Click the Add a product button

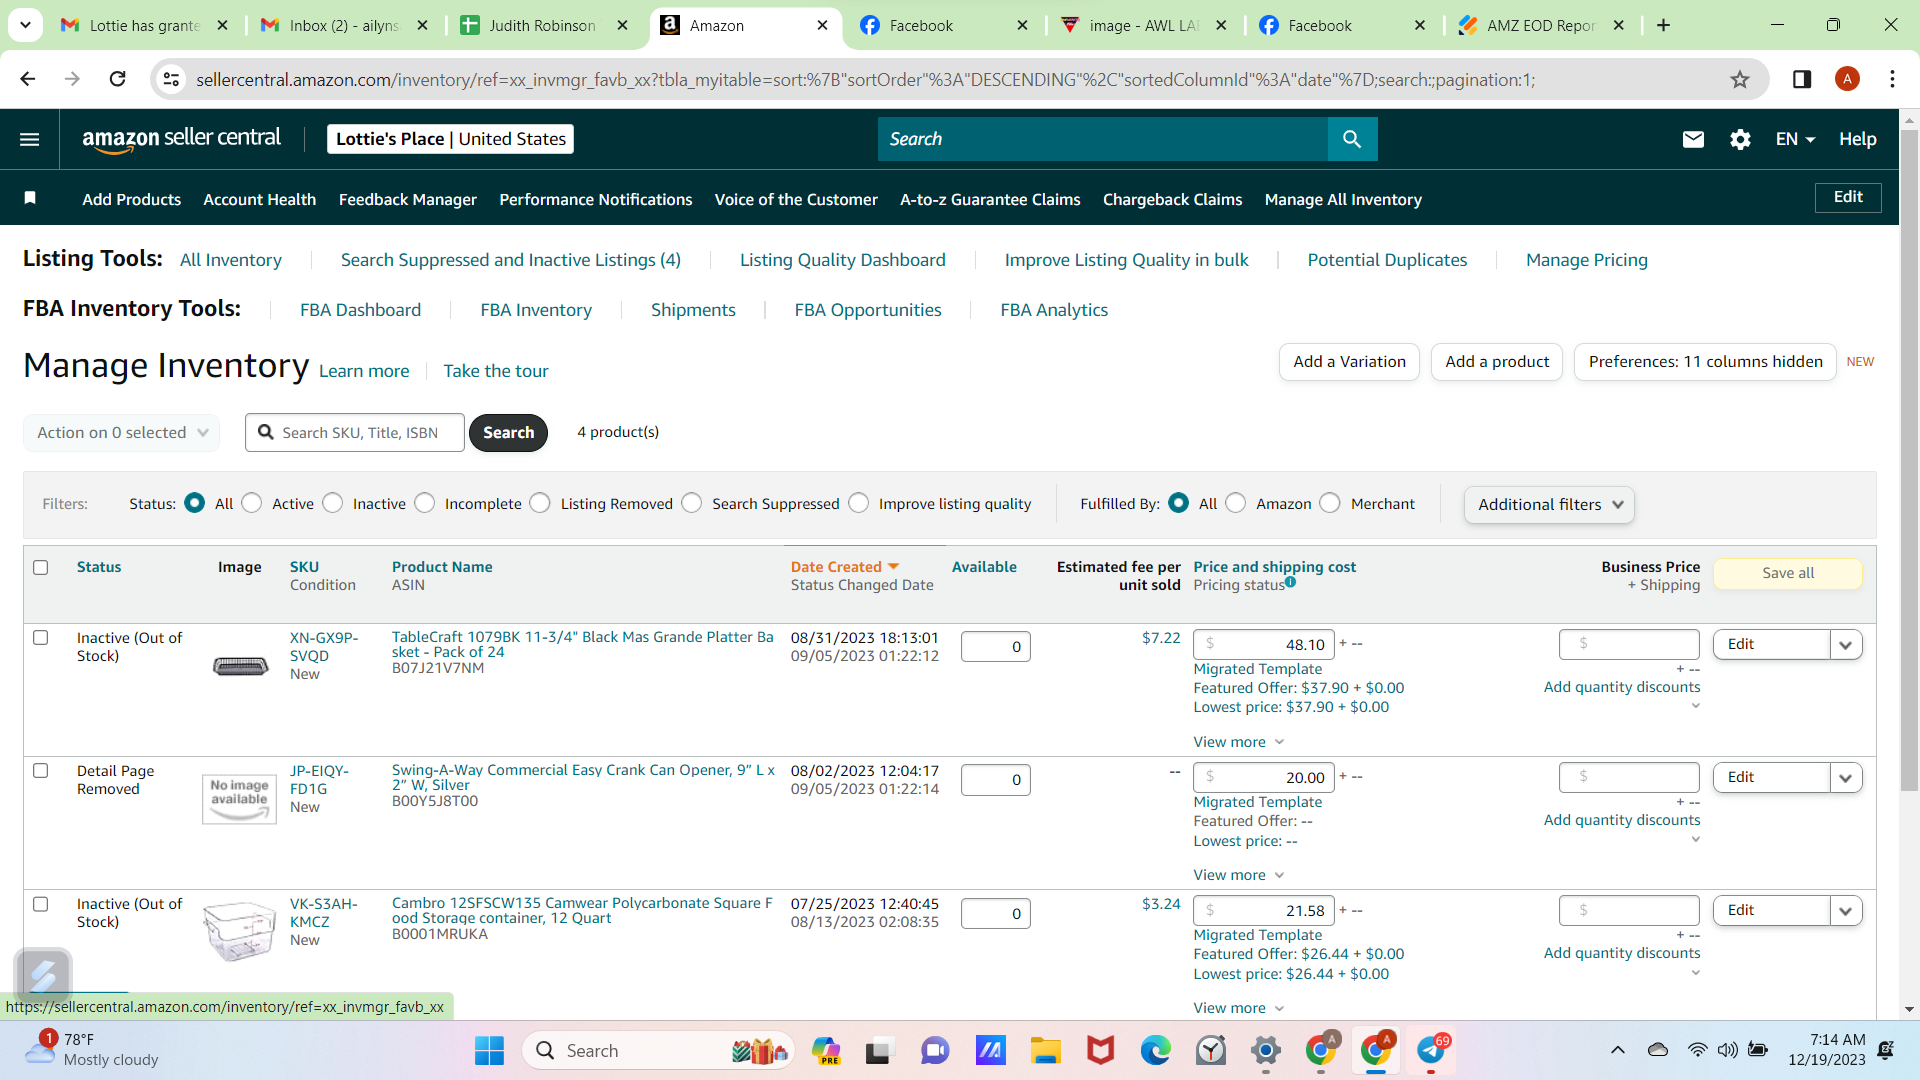coord(1497,362)
